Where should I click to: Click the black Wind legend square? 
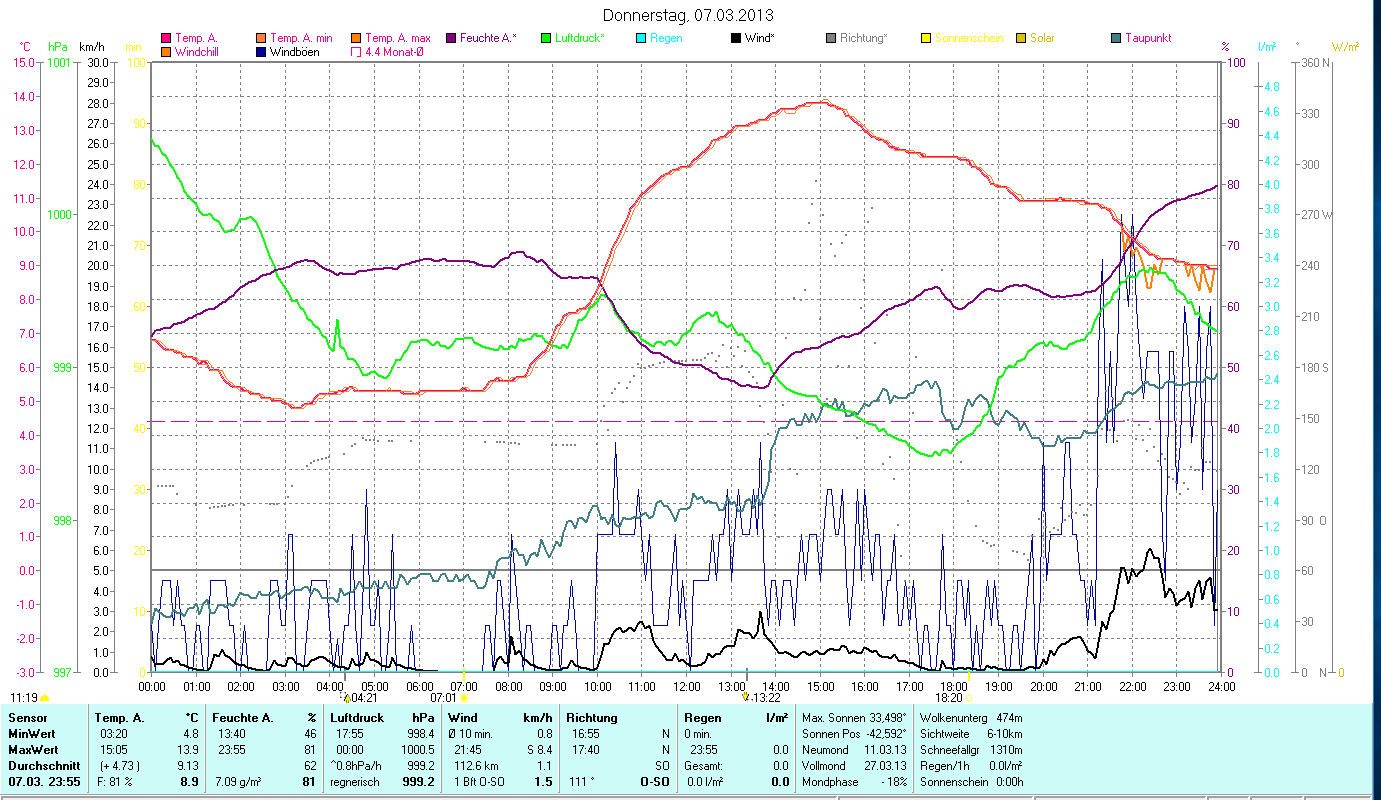tap(736, 38)
